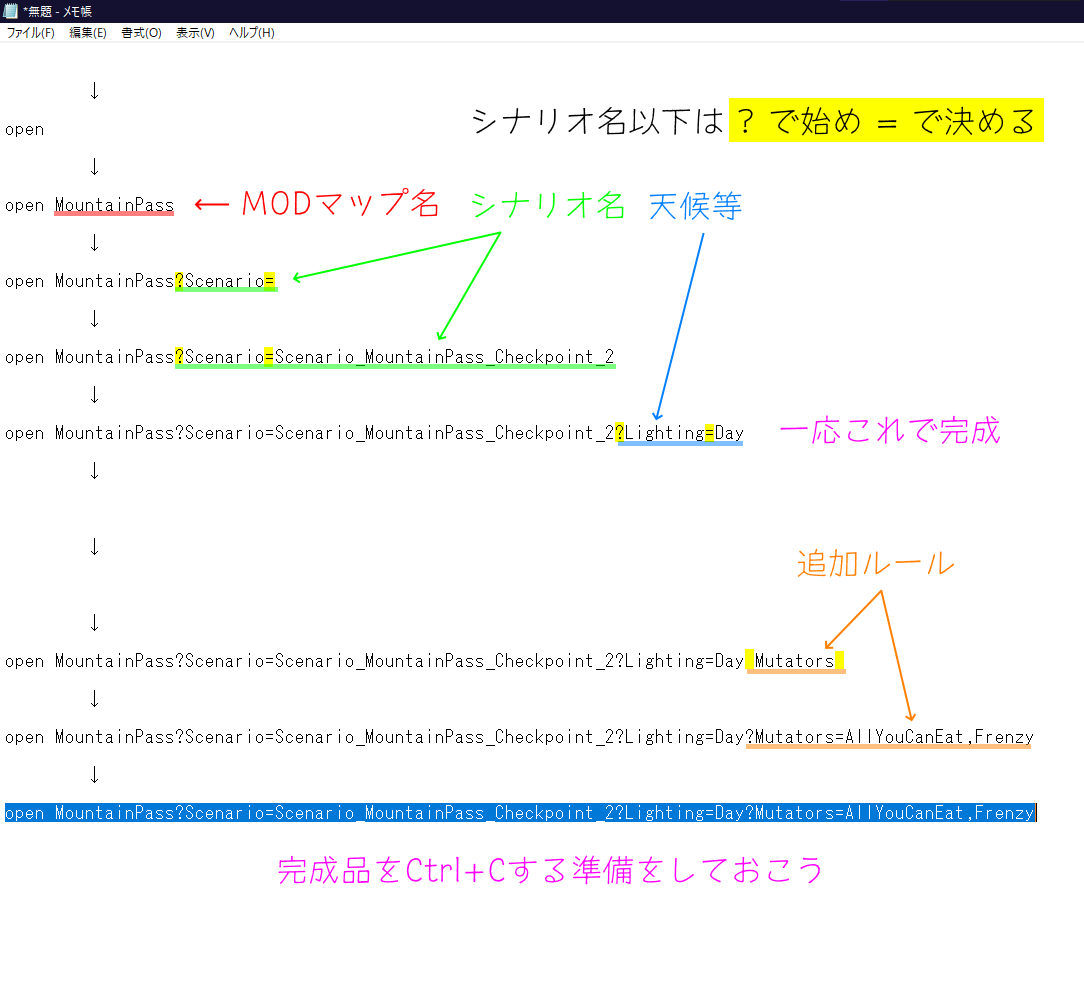Click the line ending with the short green-underlined Scenario=
This screenshot has width=1084, height=1000.
140,282
